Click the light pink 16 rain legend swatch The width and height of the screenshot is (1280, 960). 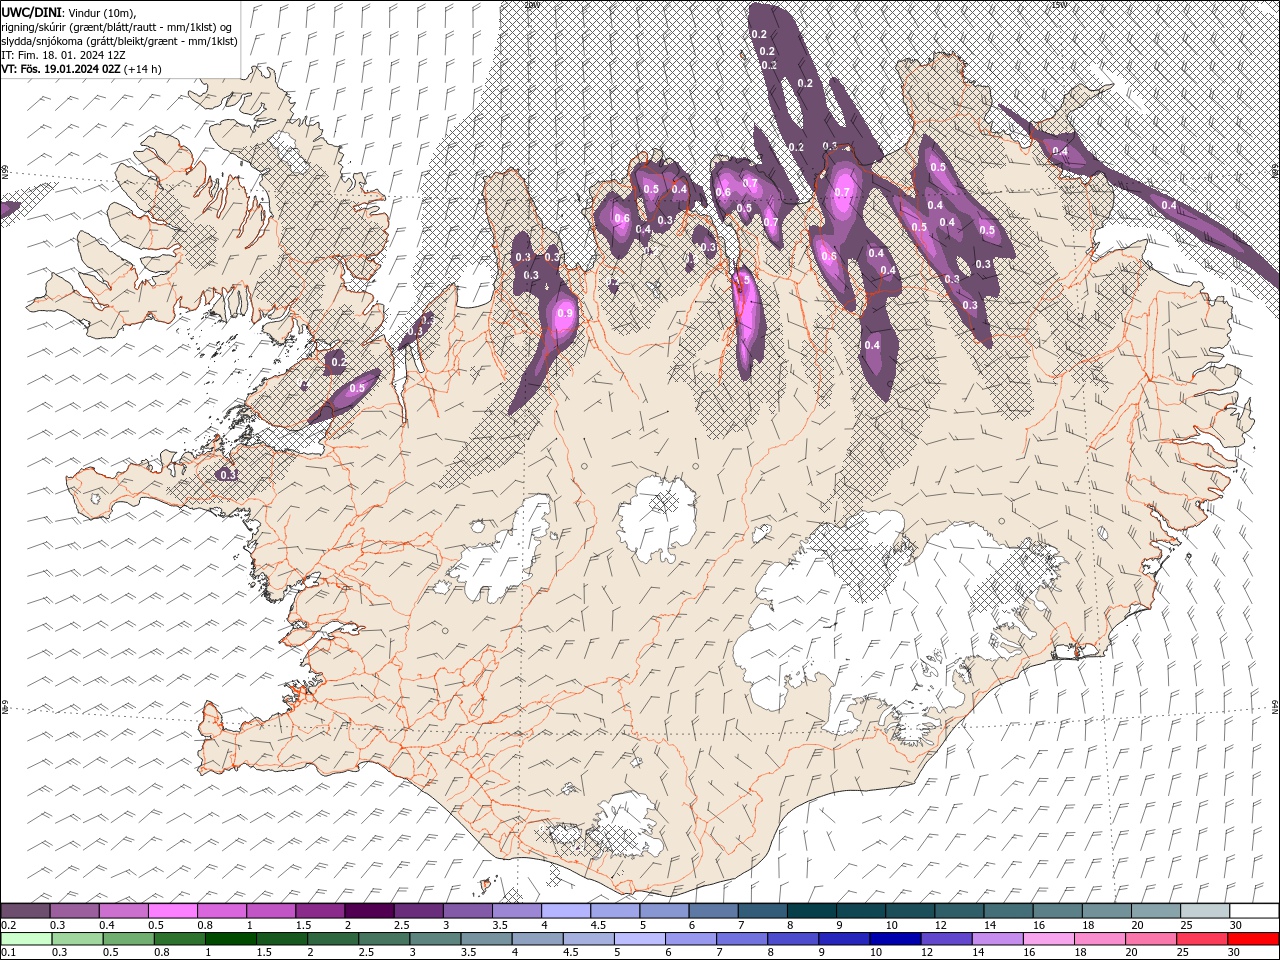1048,939
